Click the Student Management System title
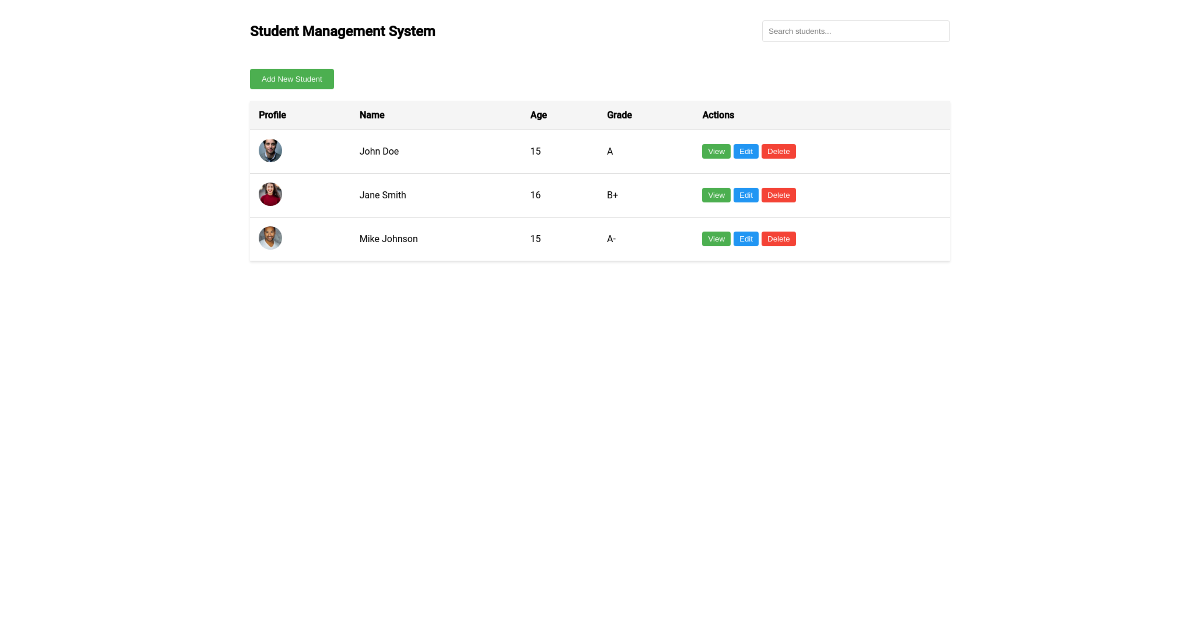The height and width of the screenshot is (630, 1200). (x=342, y=31)
